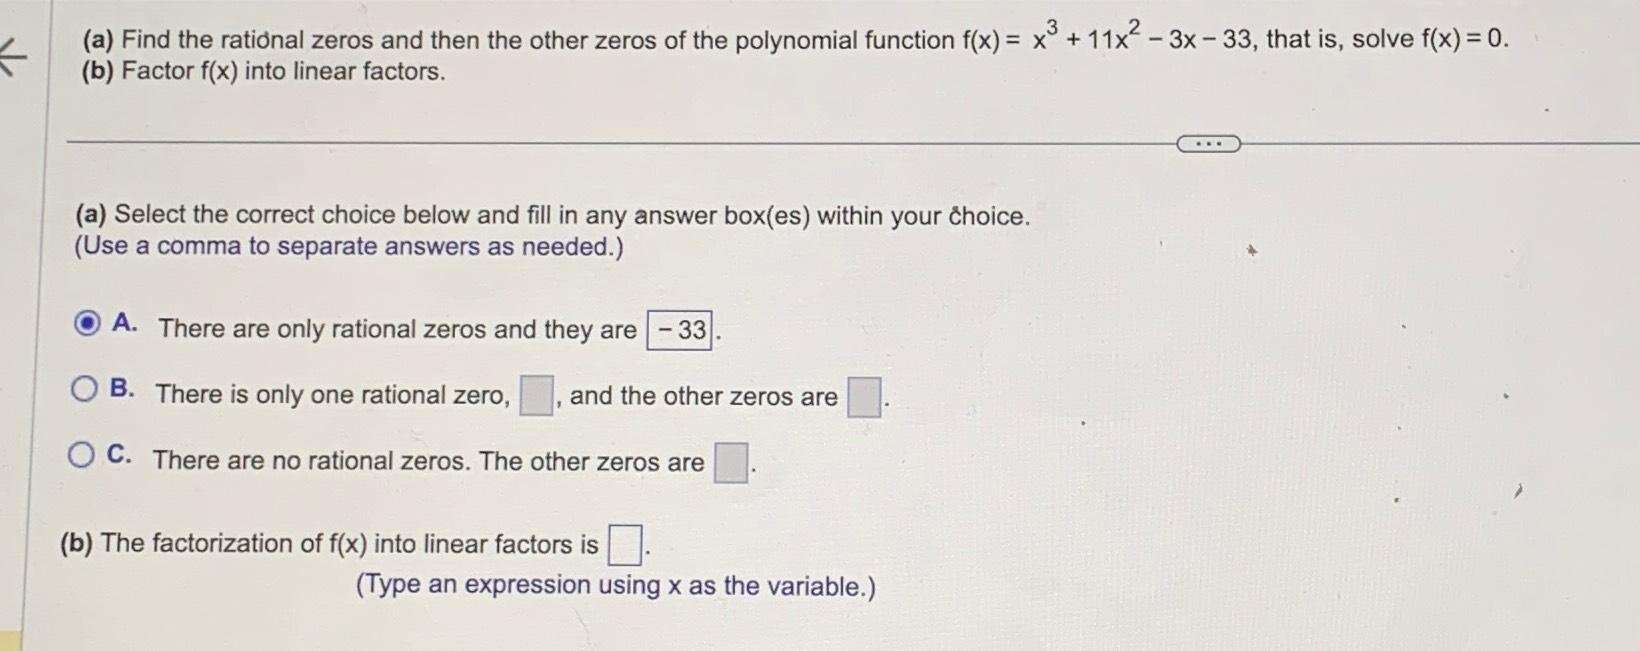Click 'Factor f(x) into linear factors' text
Image resolution: width=1640 pixels, height=651 pixels.
pos(260,71)
